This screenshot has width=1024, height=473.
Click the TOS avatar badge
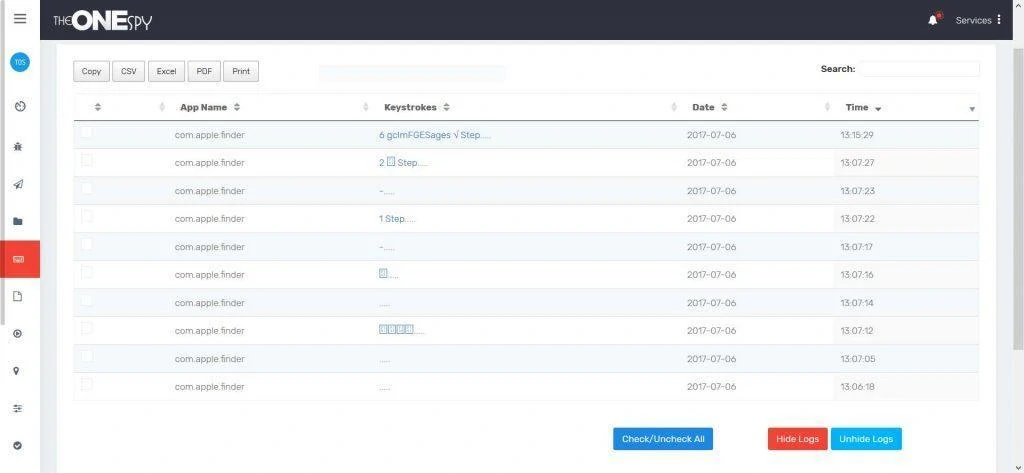click(20, 62)
